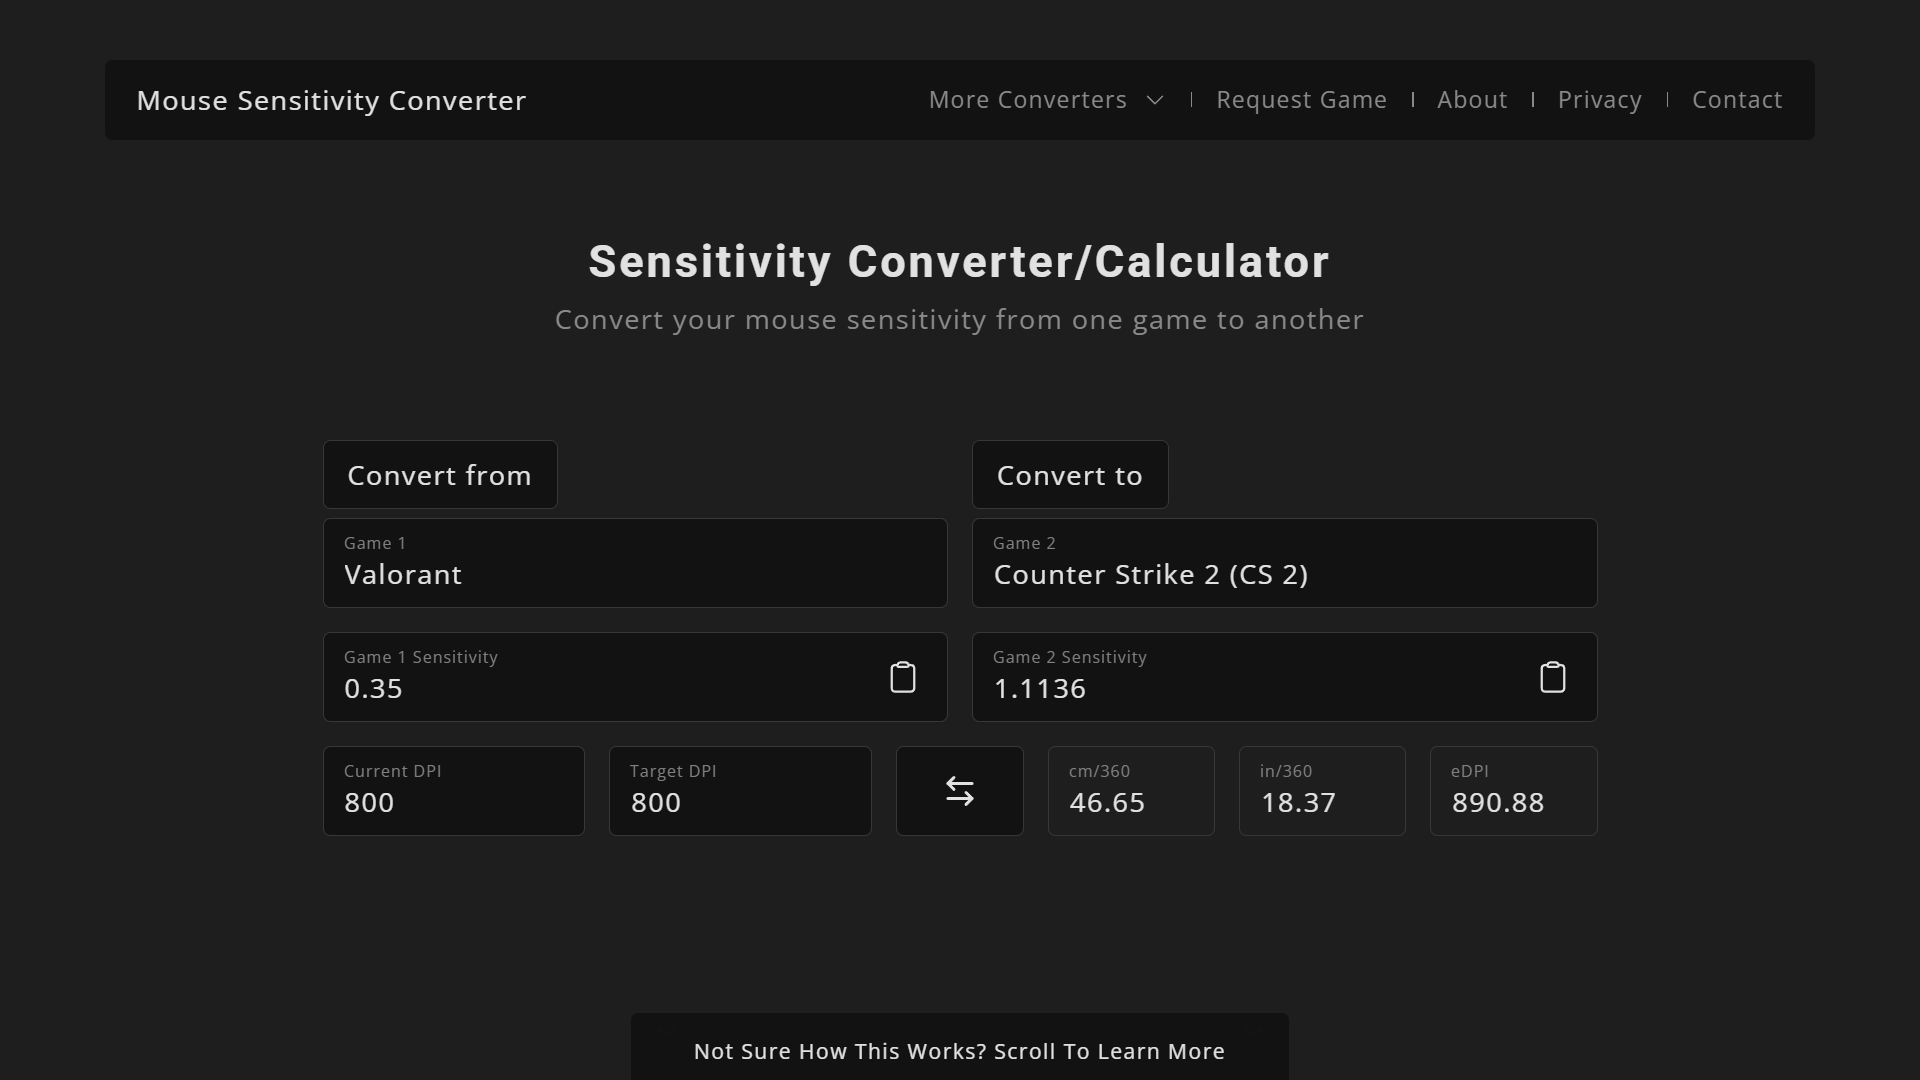Copy Game 2 Sensitivity with clipboard icon
This screenshot has width=1920, height=1080.
(1552, 677)
